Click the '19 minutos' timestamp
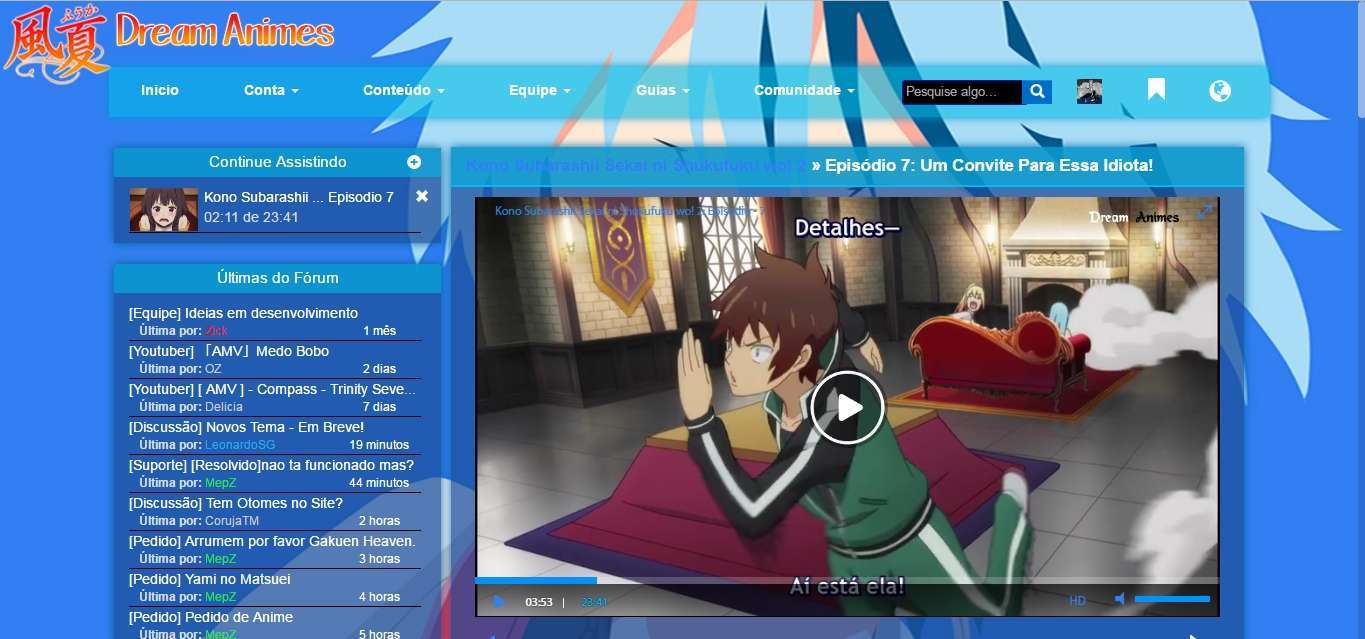The image size is (1365, 639). pos(379,445)
